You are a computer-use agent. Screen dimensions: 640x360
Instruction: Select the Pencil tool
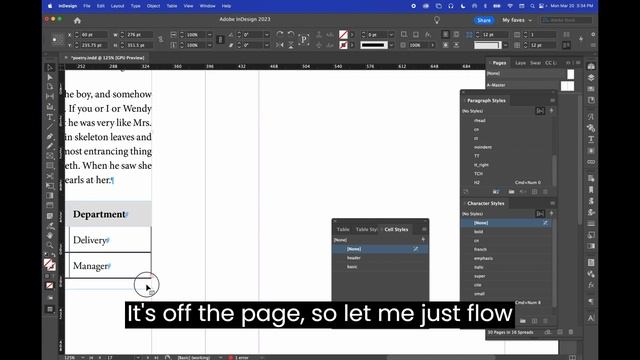pos(50,146)
